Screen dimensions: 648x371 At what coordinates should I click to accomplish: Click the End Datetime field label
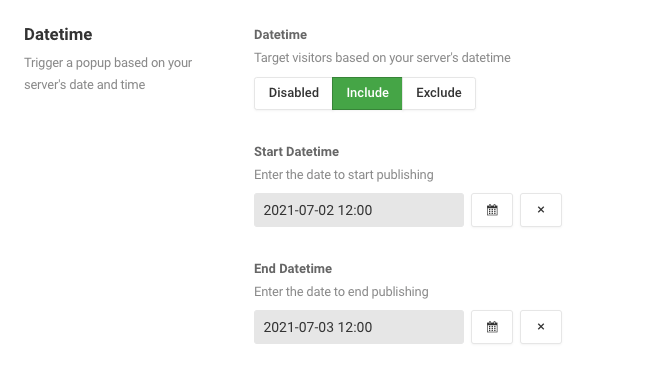click(293, 269)
